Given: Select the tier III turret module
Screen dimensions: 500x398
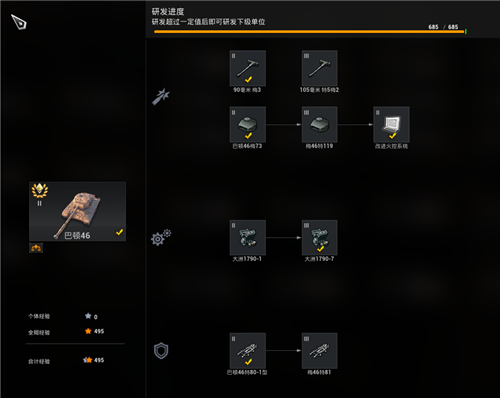Looking at the screenshot, I should (x=320, y=125).
